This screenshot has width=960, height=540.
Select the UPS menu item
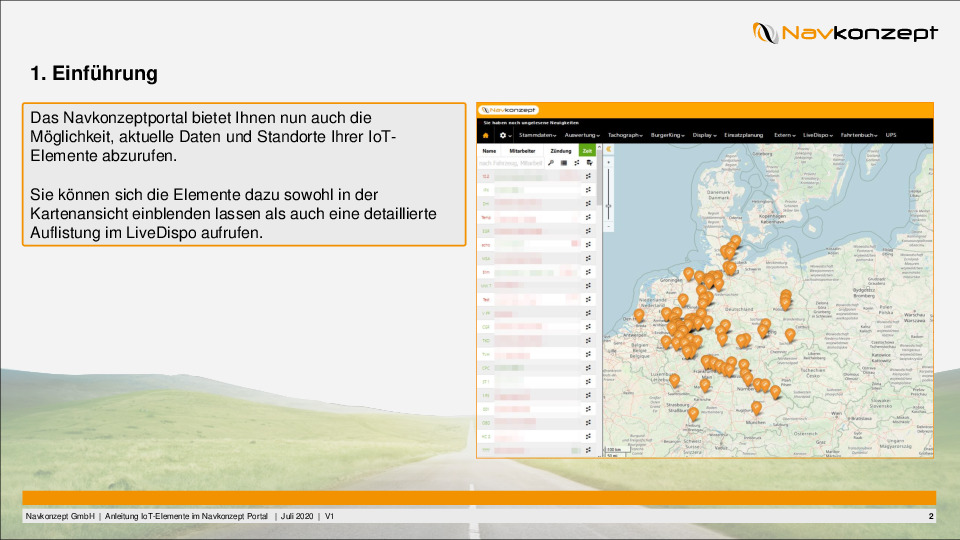(x=891, y=135)
